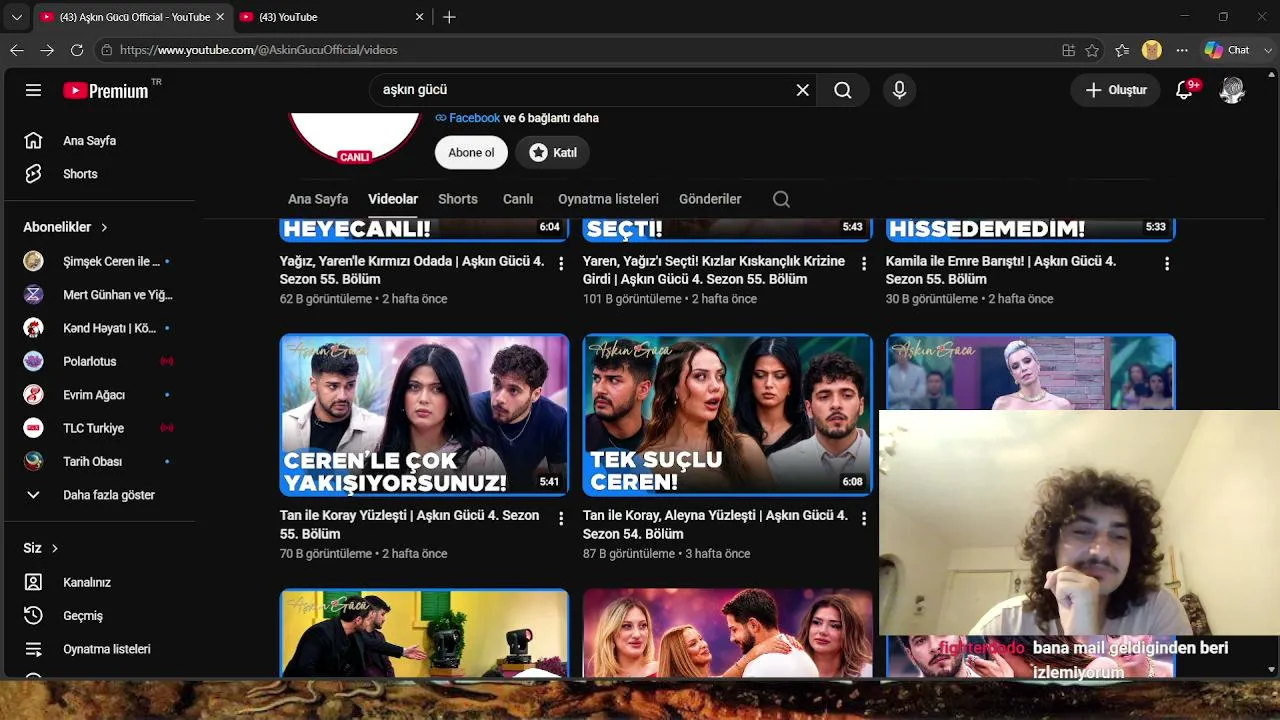Viewport: 1280px width, 720px height.
Task: Open the Gönderiler channel tab
Action: [x=710, y=199]
